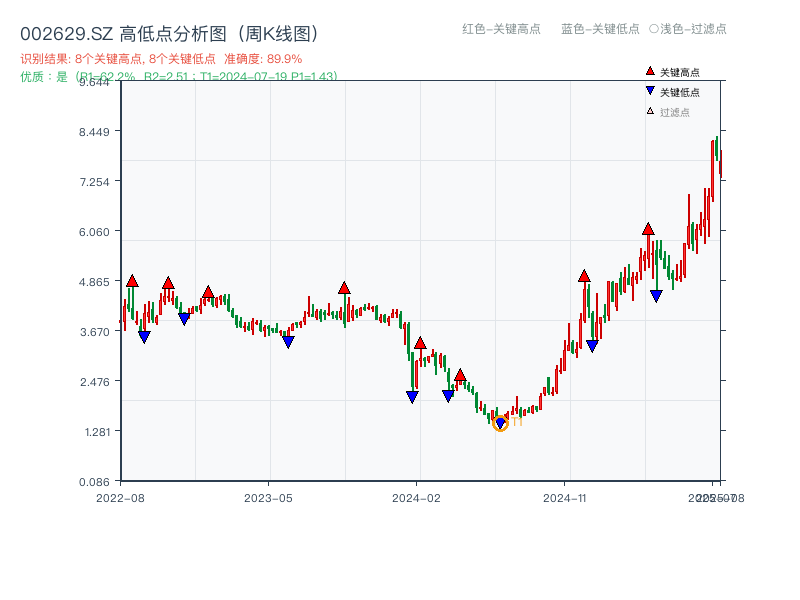The height and width of the screenshot is (600, 800).
Task: Click the highest red key-high marker near 6.060
Action: coord(648,229)
